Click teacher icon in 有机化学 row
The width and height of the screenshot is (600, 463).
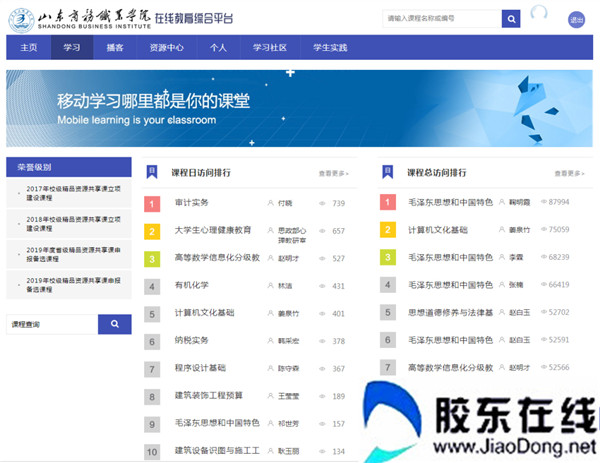pos(271,285)
